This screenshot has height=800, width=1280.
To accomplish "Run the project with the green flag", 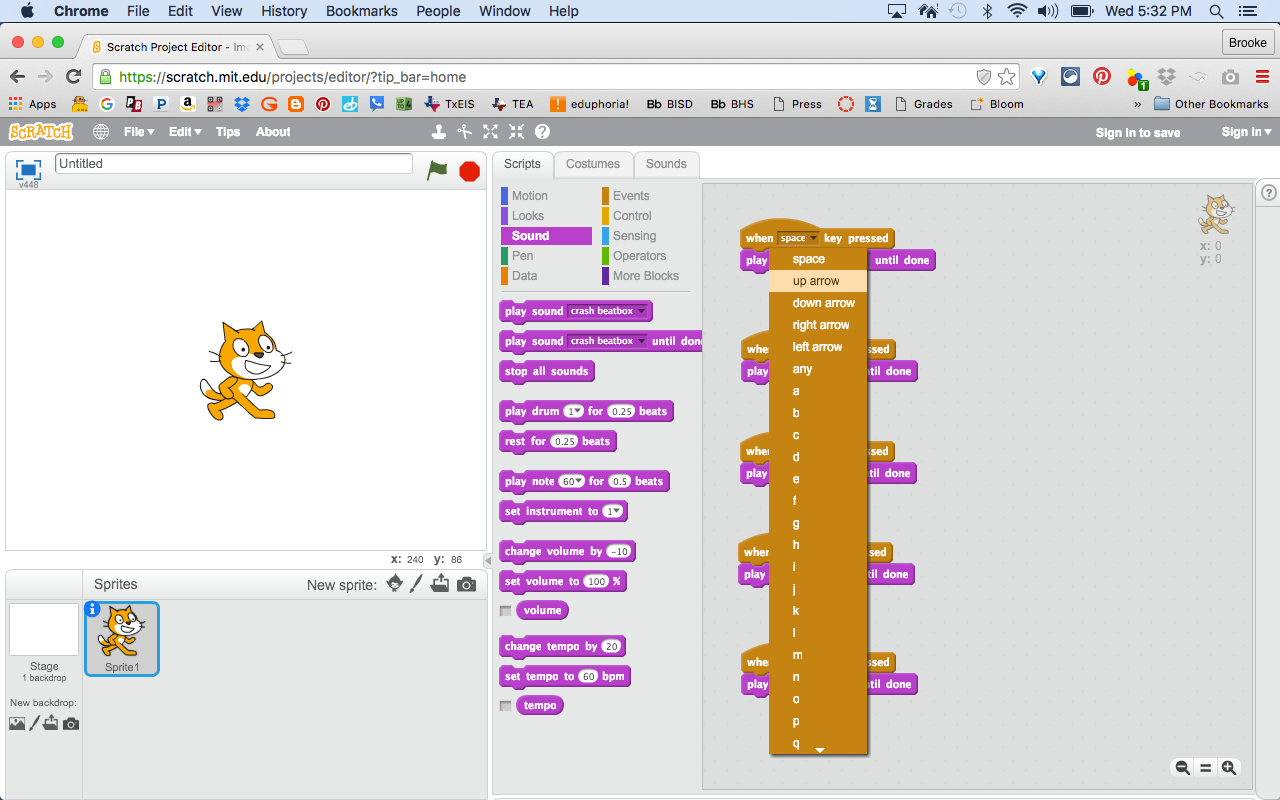I will tap(437, 171).
